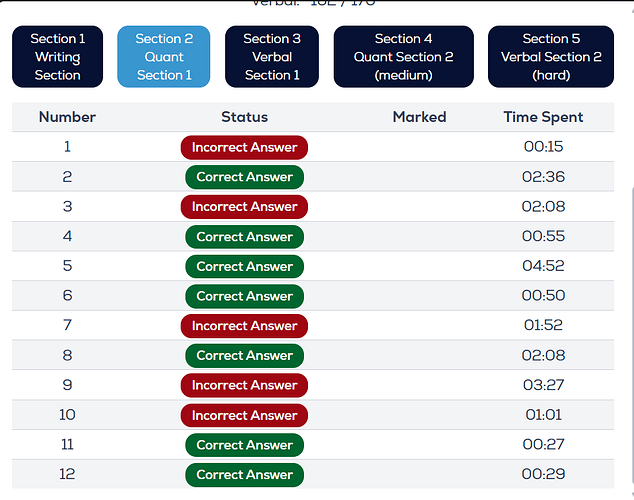Screen dimensions: 634x500
Task: Open Section 4 Quant Section 2 (medium)
Action: [404, 57]
